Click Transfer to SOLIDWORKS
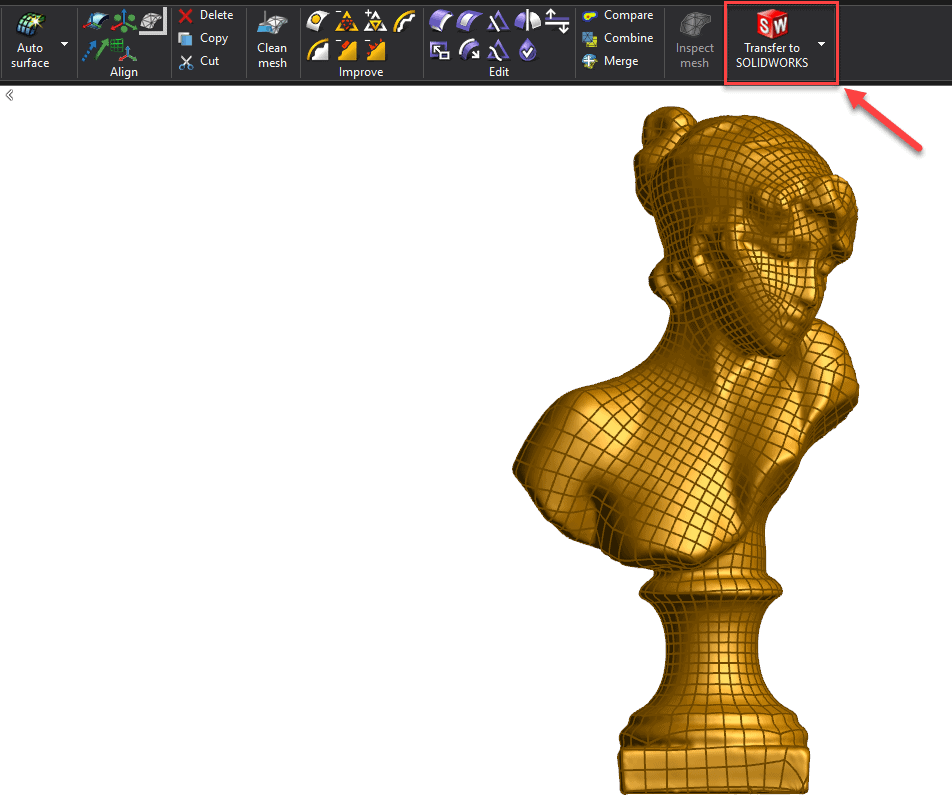This screenshot has width=952, height=805. (x=772, y=40)
